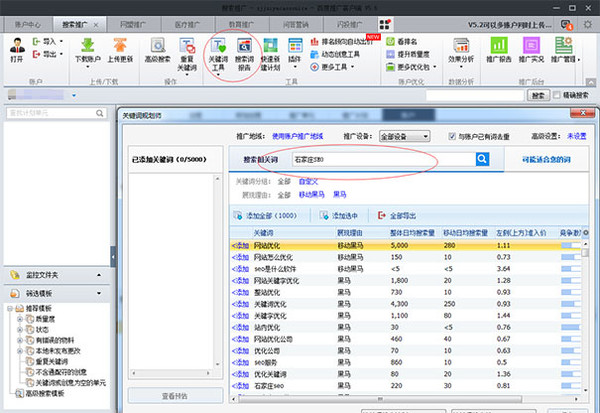
Task: Open the 更多工具 dropdown
Action: 332,67
